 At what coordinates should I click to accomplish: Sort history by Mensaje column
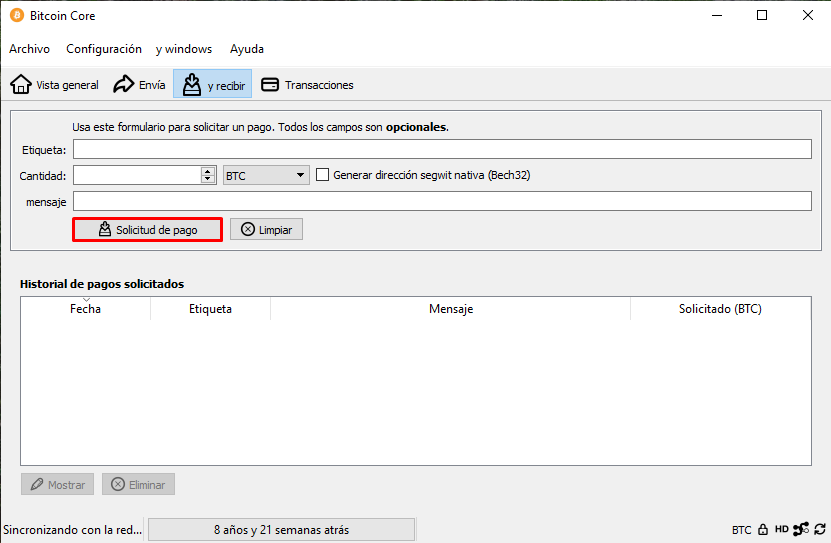point(450,308)
